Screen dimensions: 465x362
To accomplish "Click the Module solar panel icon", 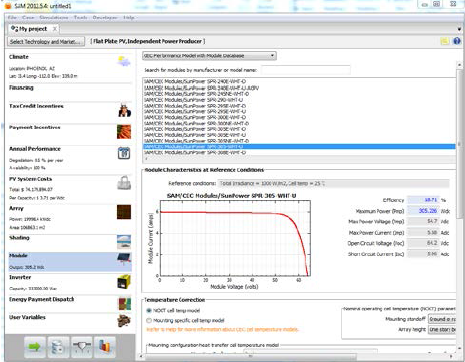I will pos(124,259).
